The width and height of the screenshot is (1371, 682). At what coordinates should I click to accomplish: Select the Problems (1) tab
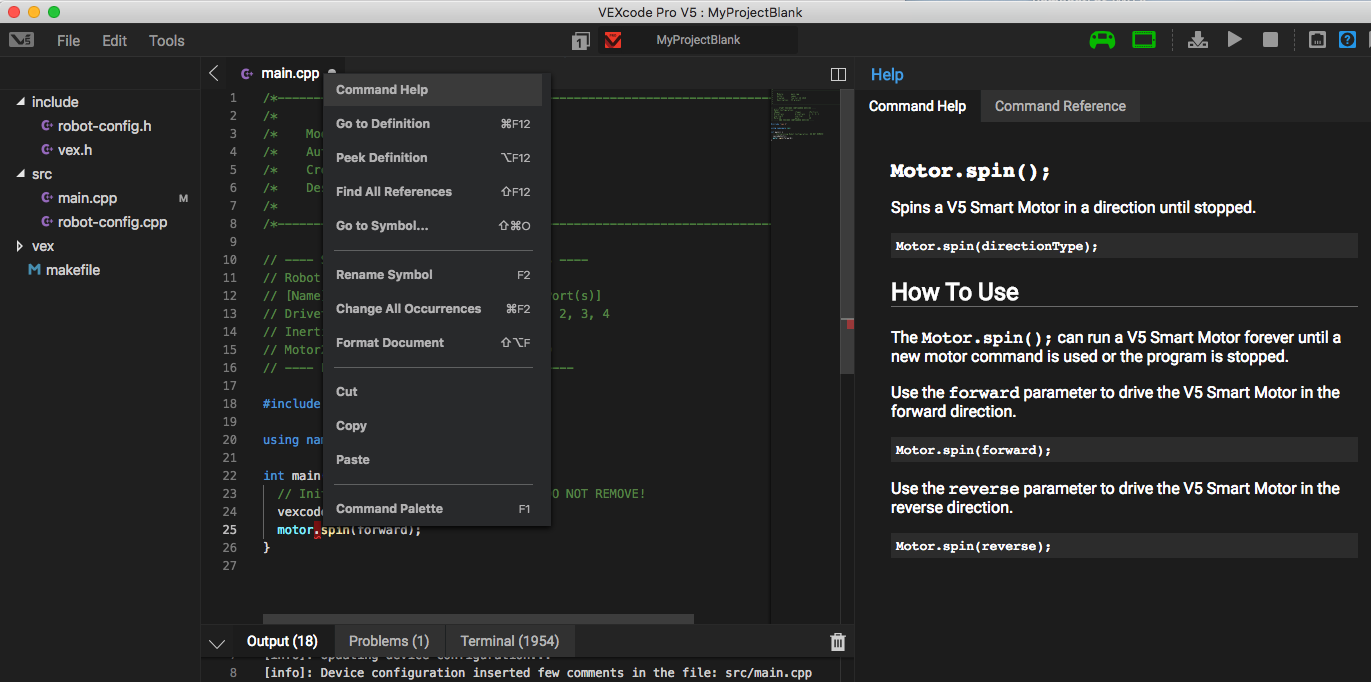coord(389,641)
